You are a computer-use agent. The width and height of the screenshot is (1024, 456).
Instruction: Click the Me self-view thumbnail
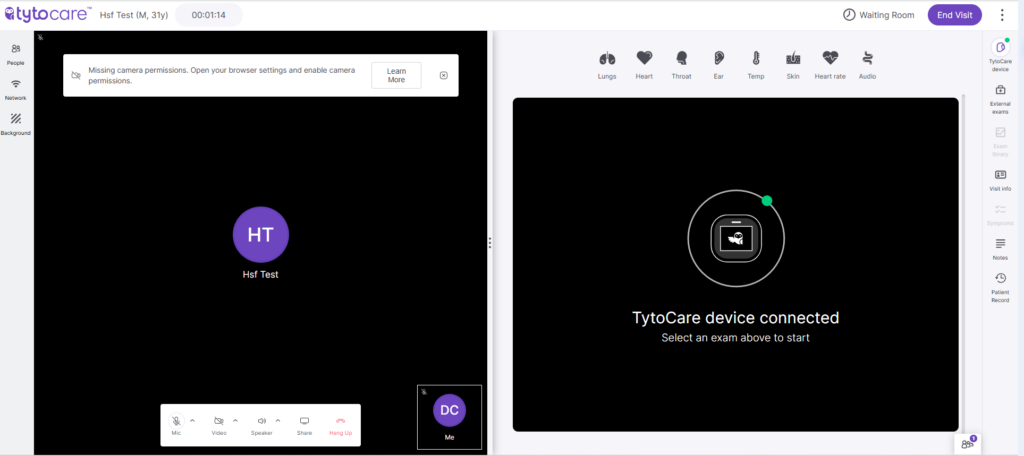(449, 417)
